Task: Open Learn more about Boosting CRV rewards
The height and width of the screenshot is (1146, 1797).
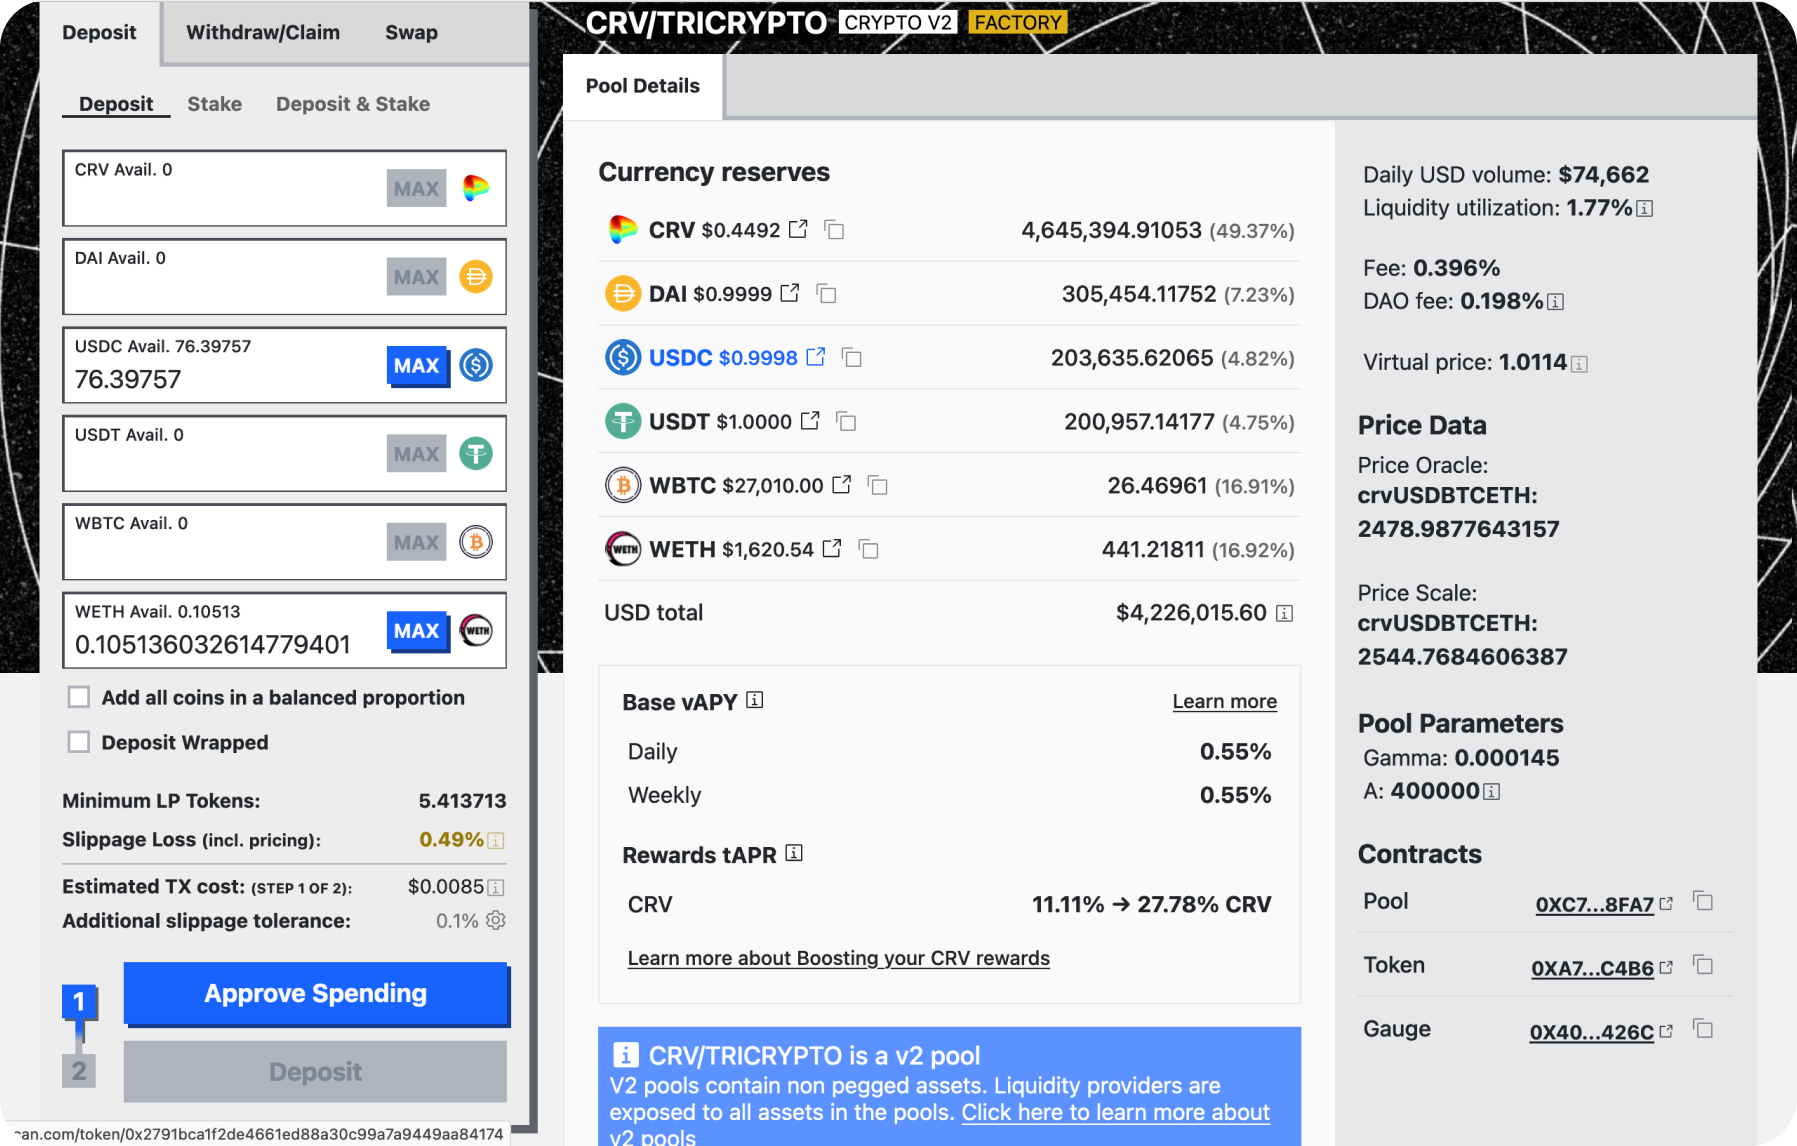Action: coord(838,958)
